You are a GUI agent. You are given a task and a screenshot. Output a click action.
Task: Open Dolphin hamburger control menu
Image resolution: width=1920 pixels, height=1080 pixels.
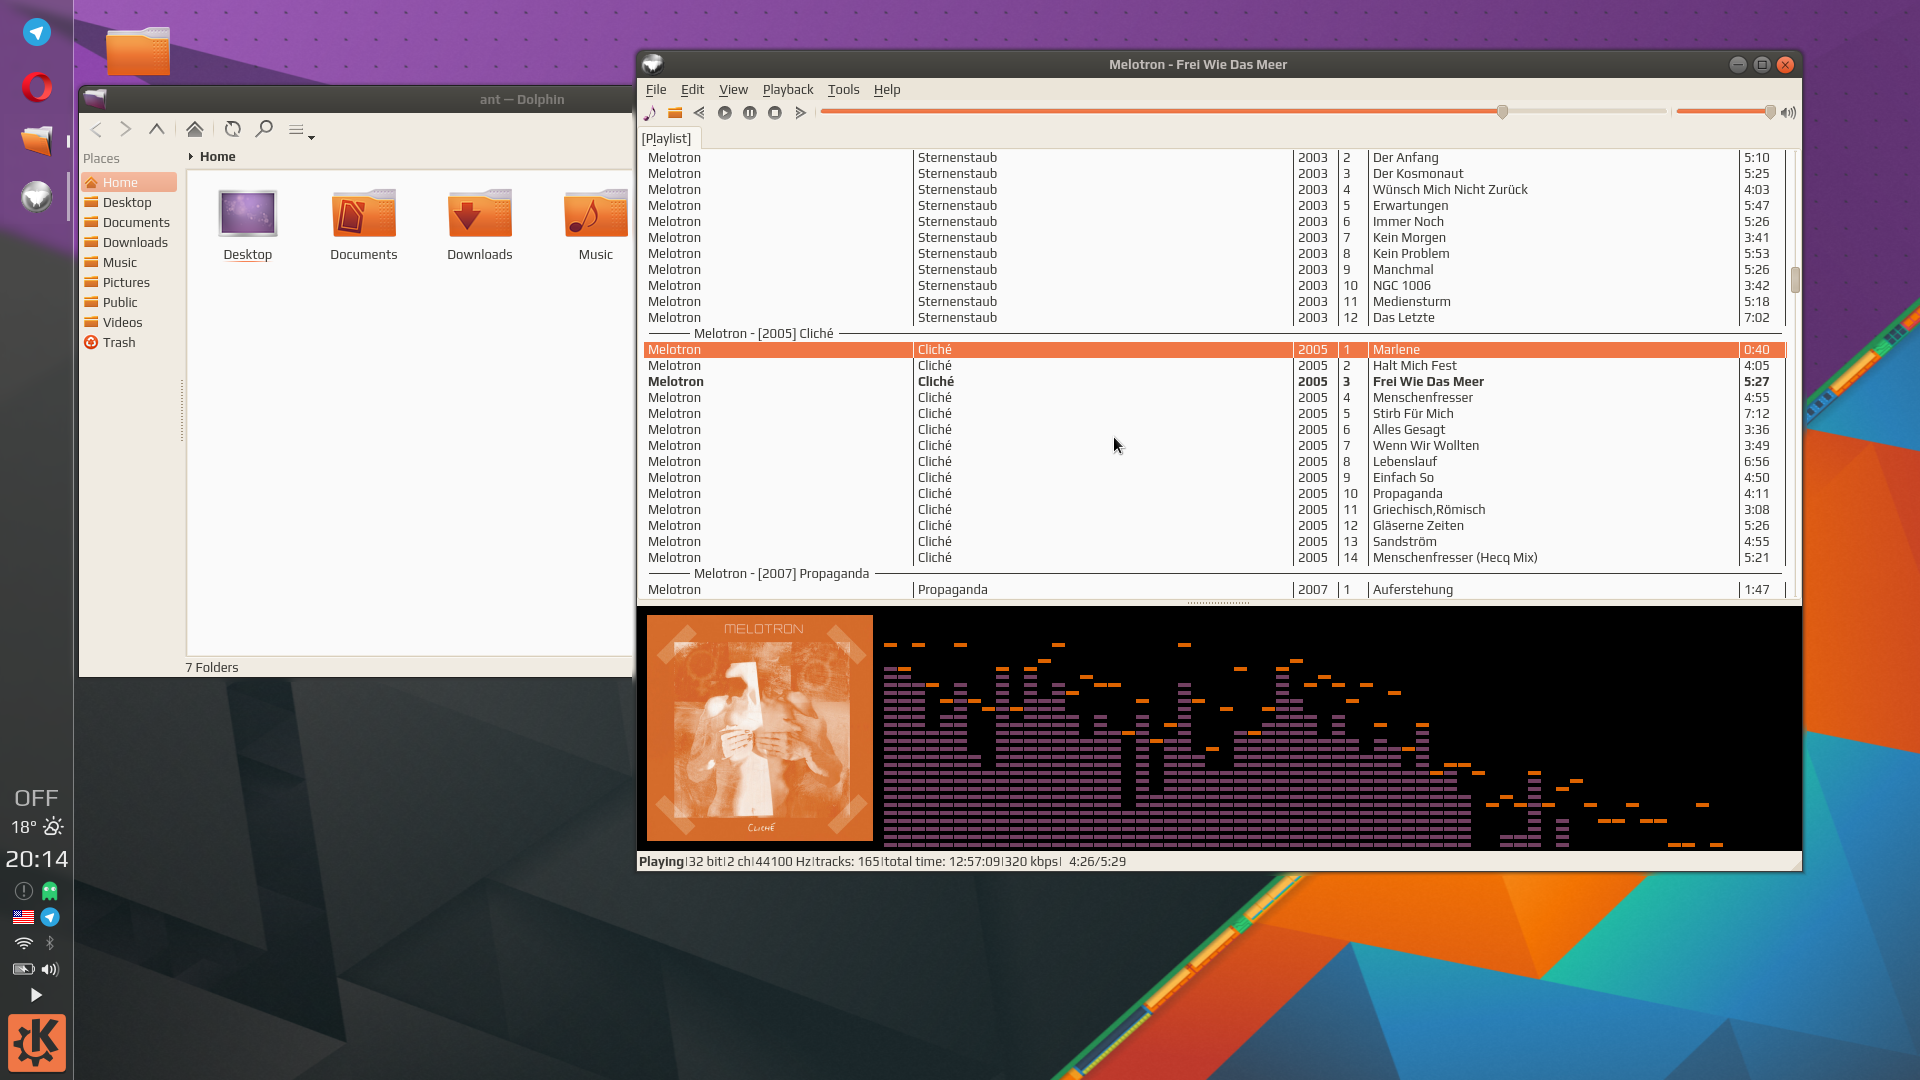coord(300,130)
